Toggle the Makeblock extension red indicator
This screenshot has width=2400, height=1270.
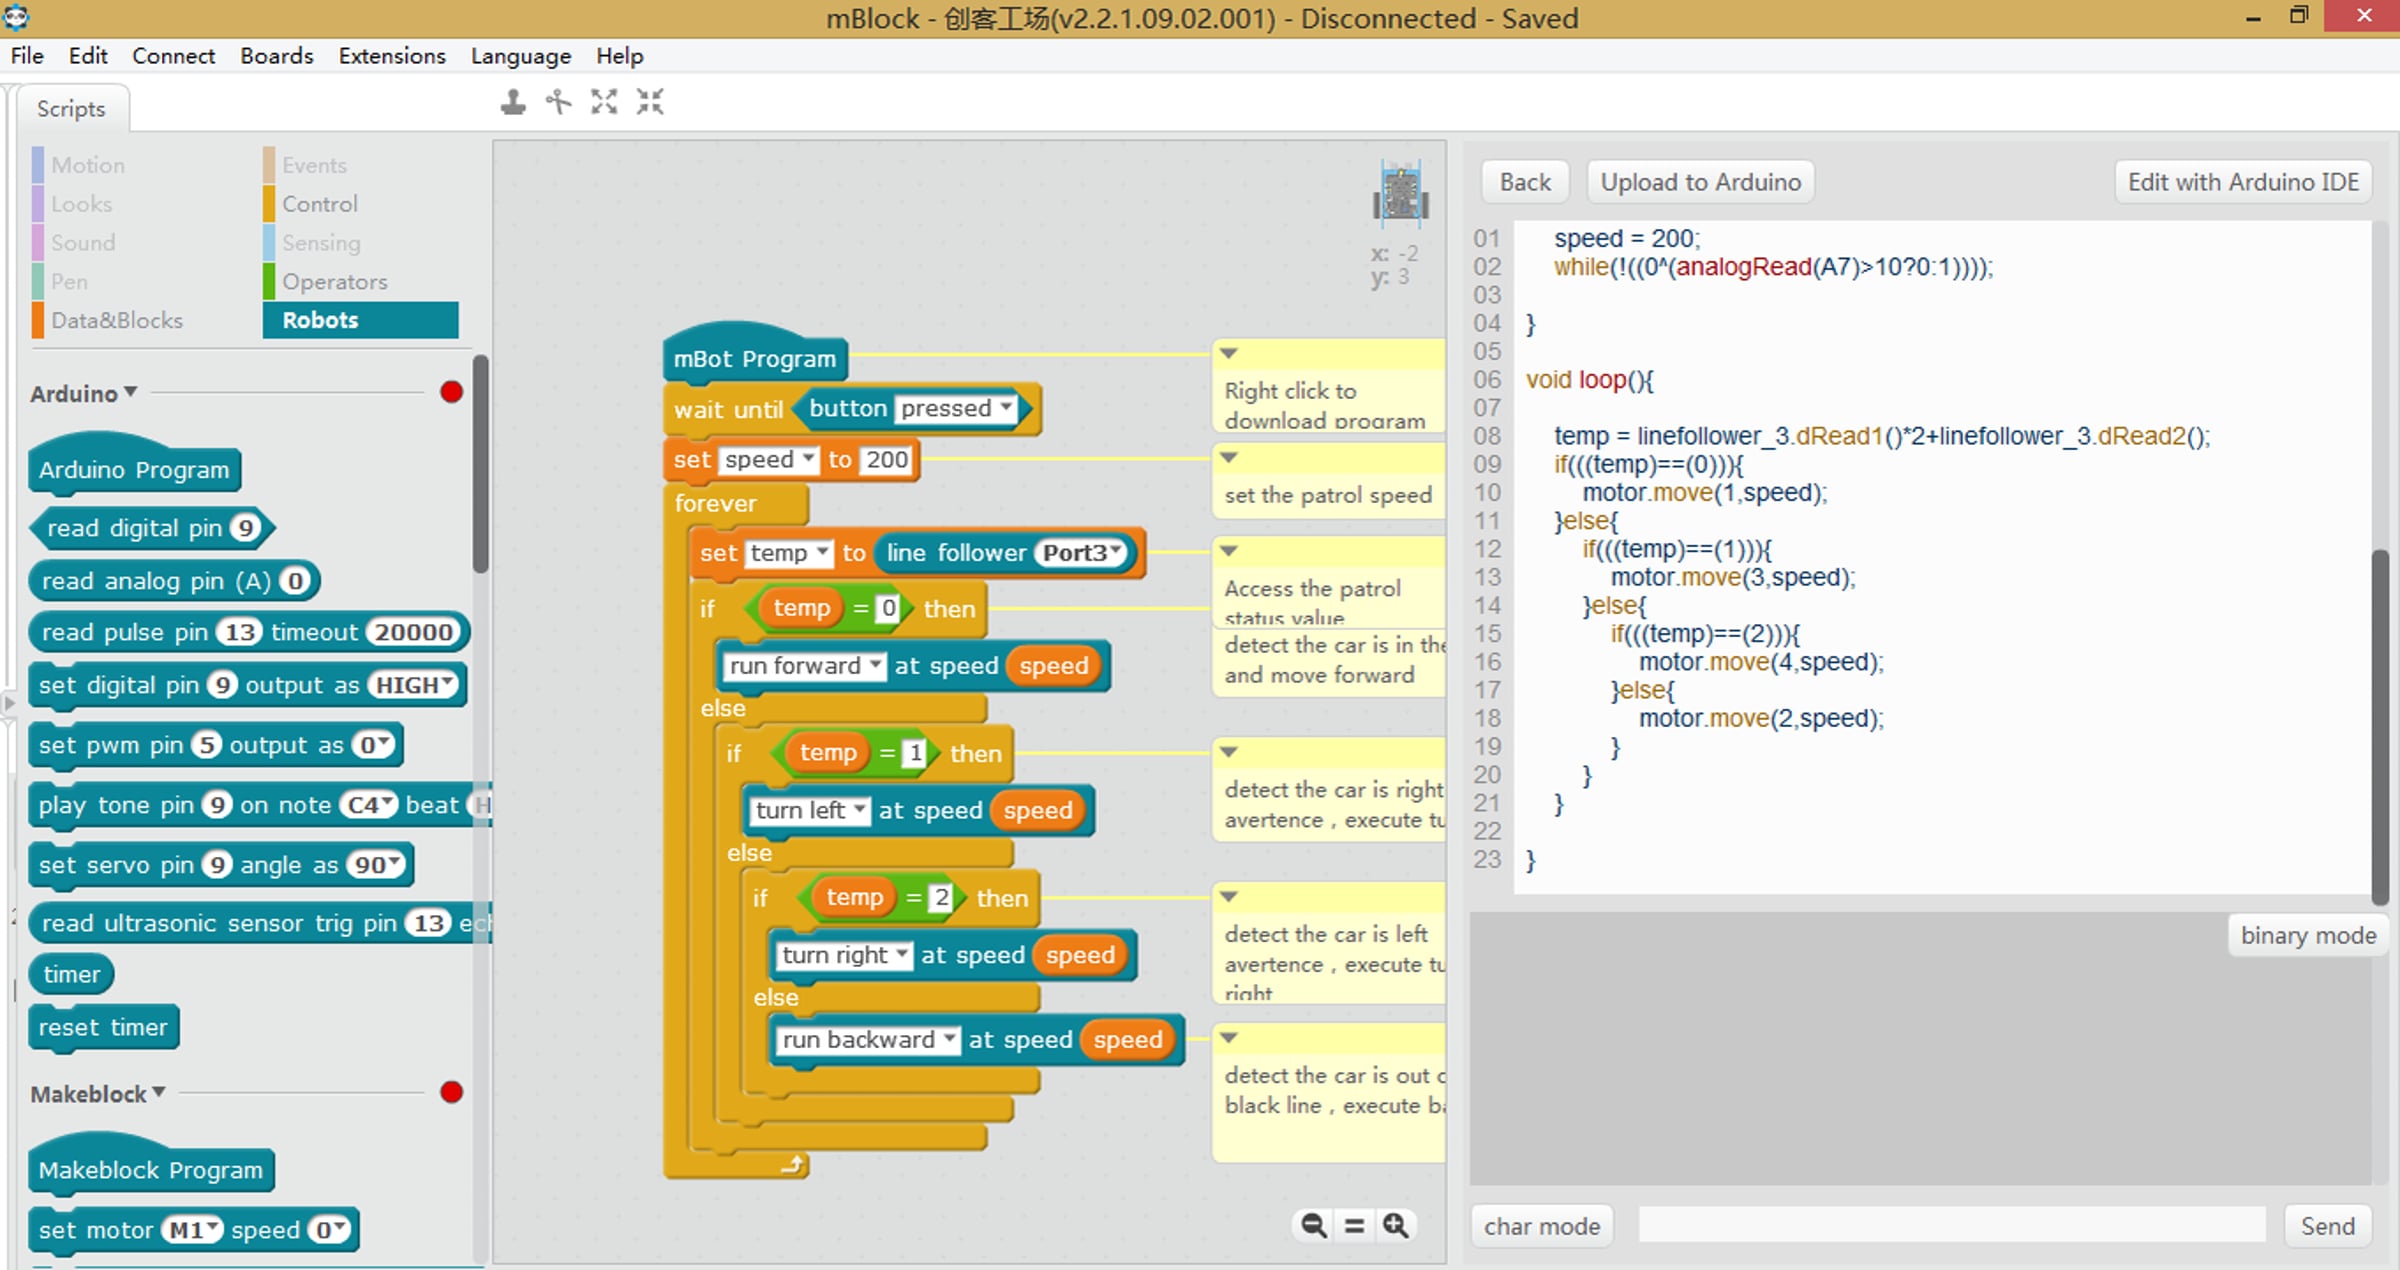(x=451, y=1092)
